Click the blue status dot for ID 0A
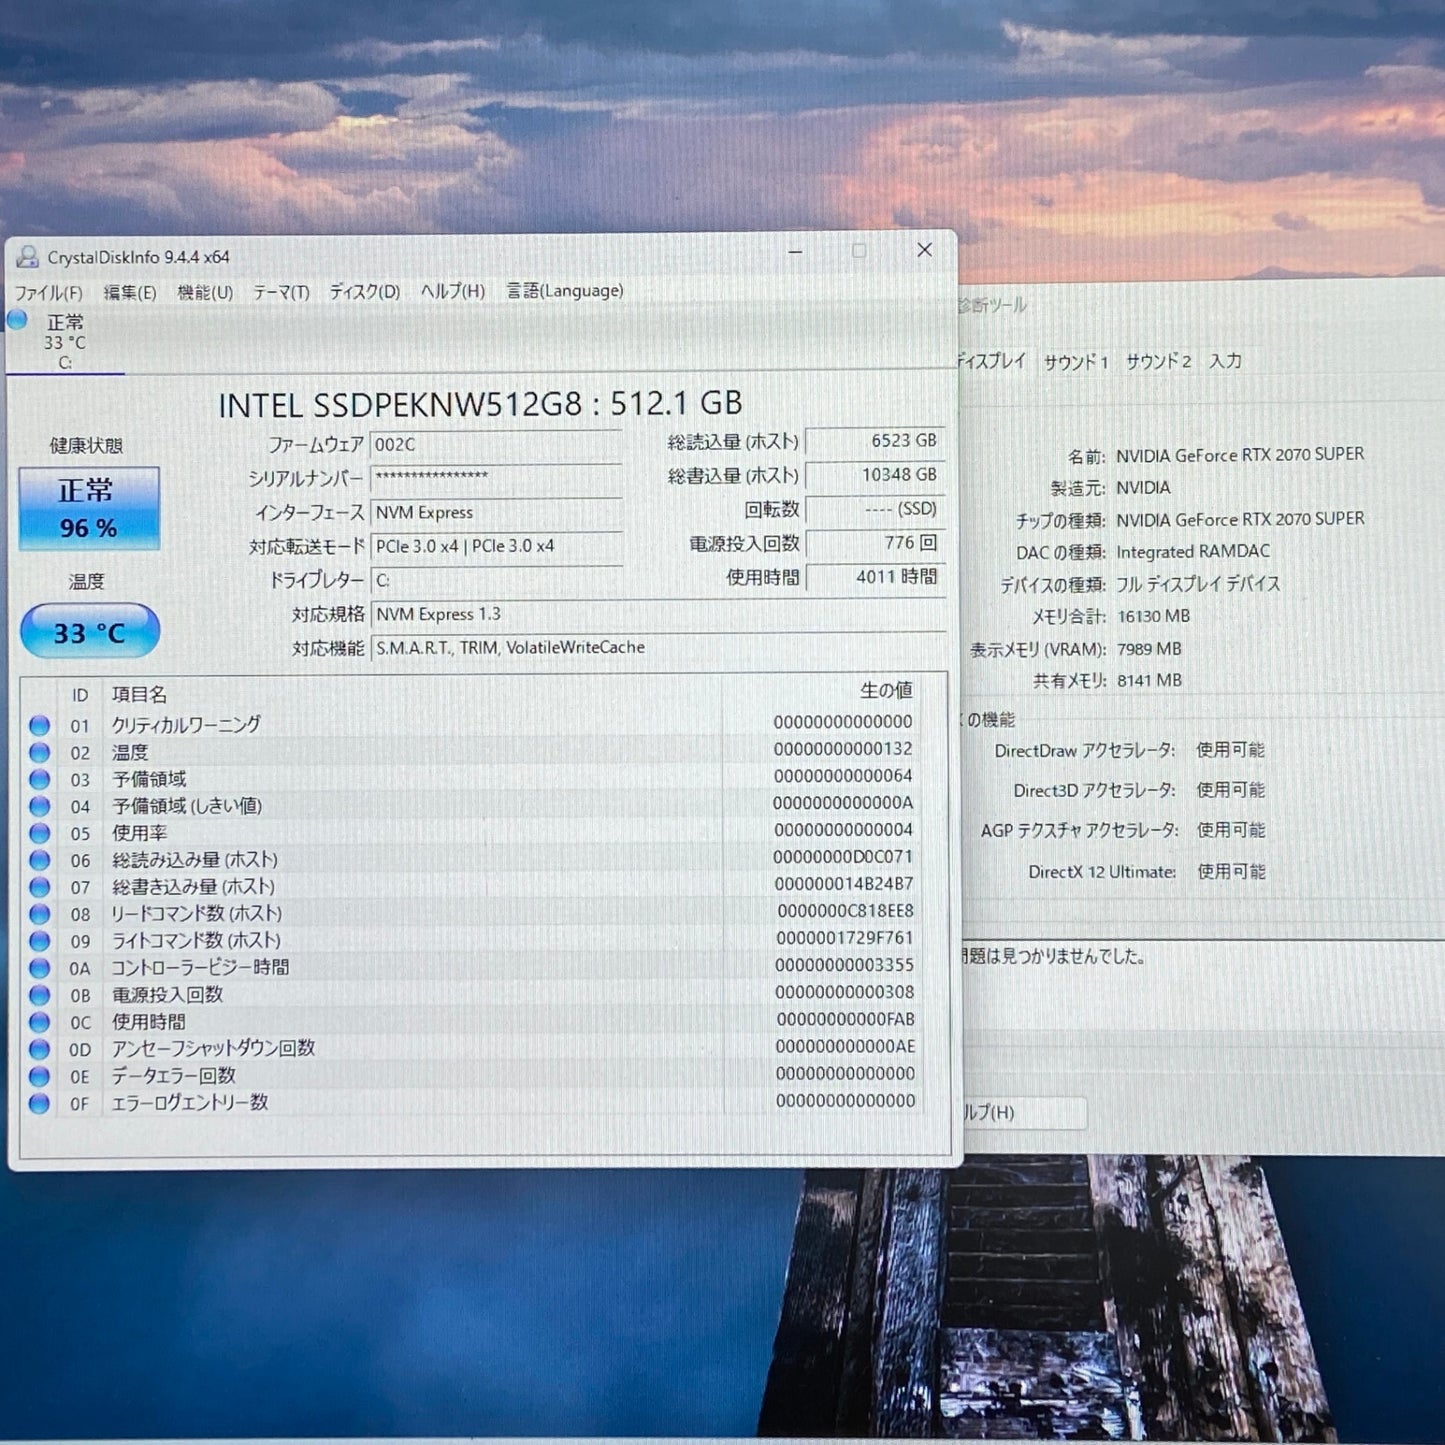1445x1445 pixels. tap(39, 968)
